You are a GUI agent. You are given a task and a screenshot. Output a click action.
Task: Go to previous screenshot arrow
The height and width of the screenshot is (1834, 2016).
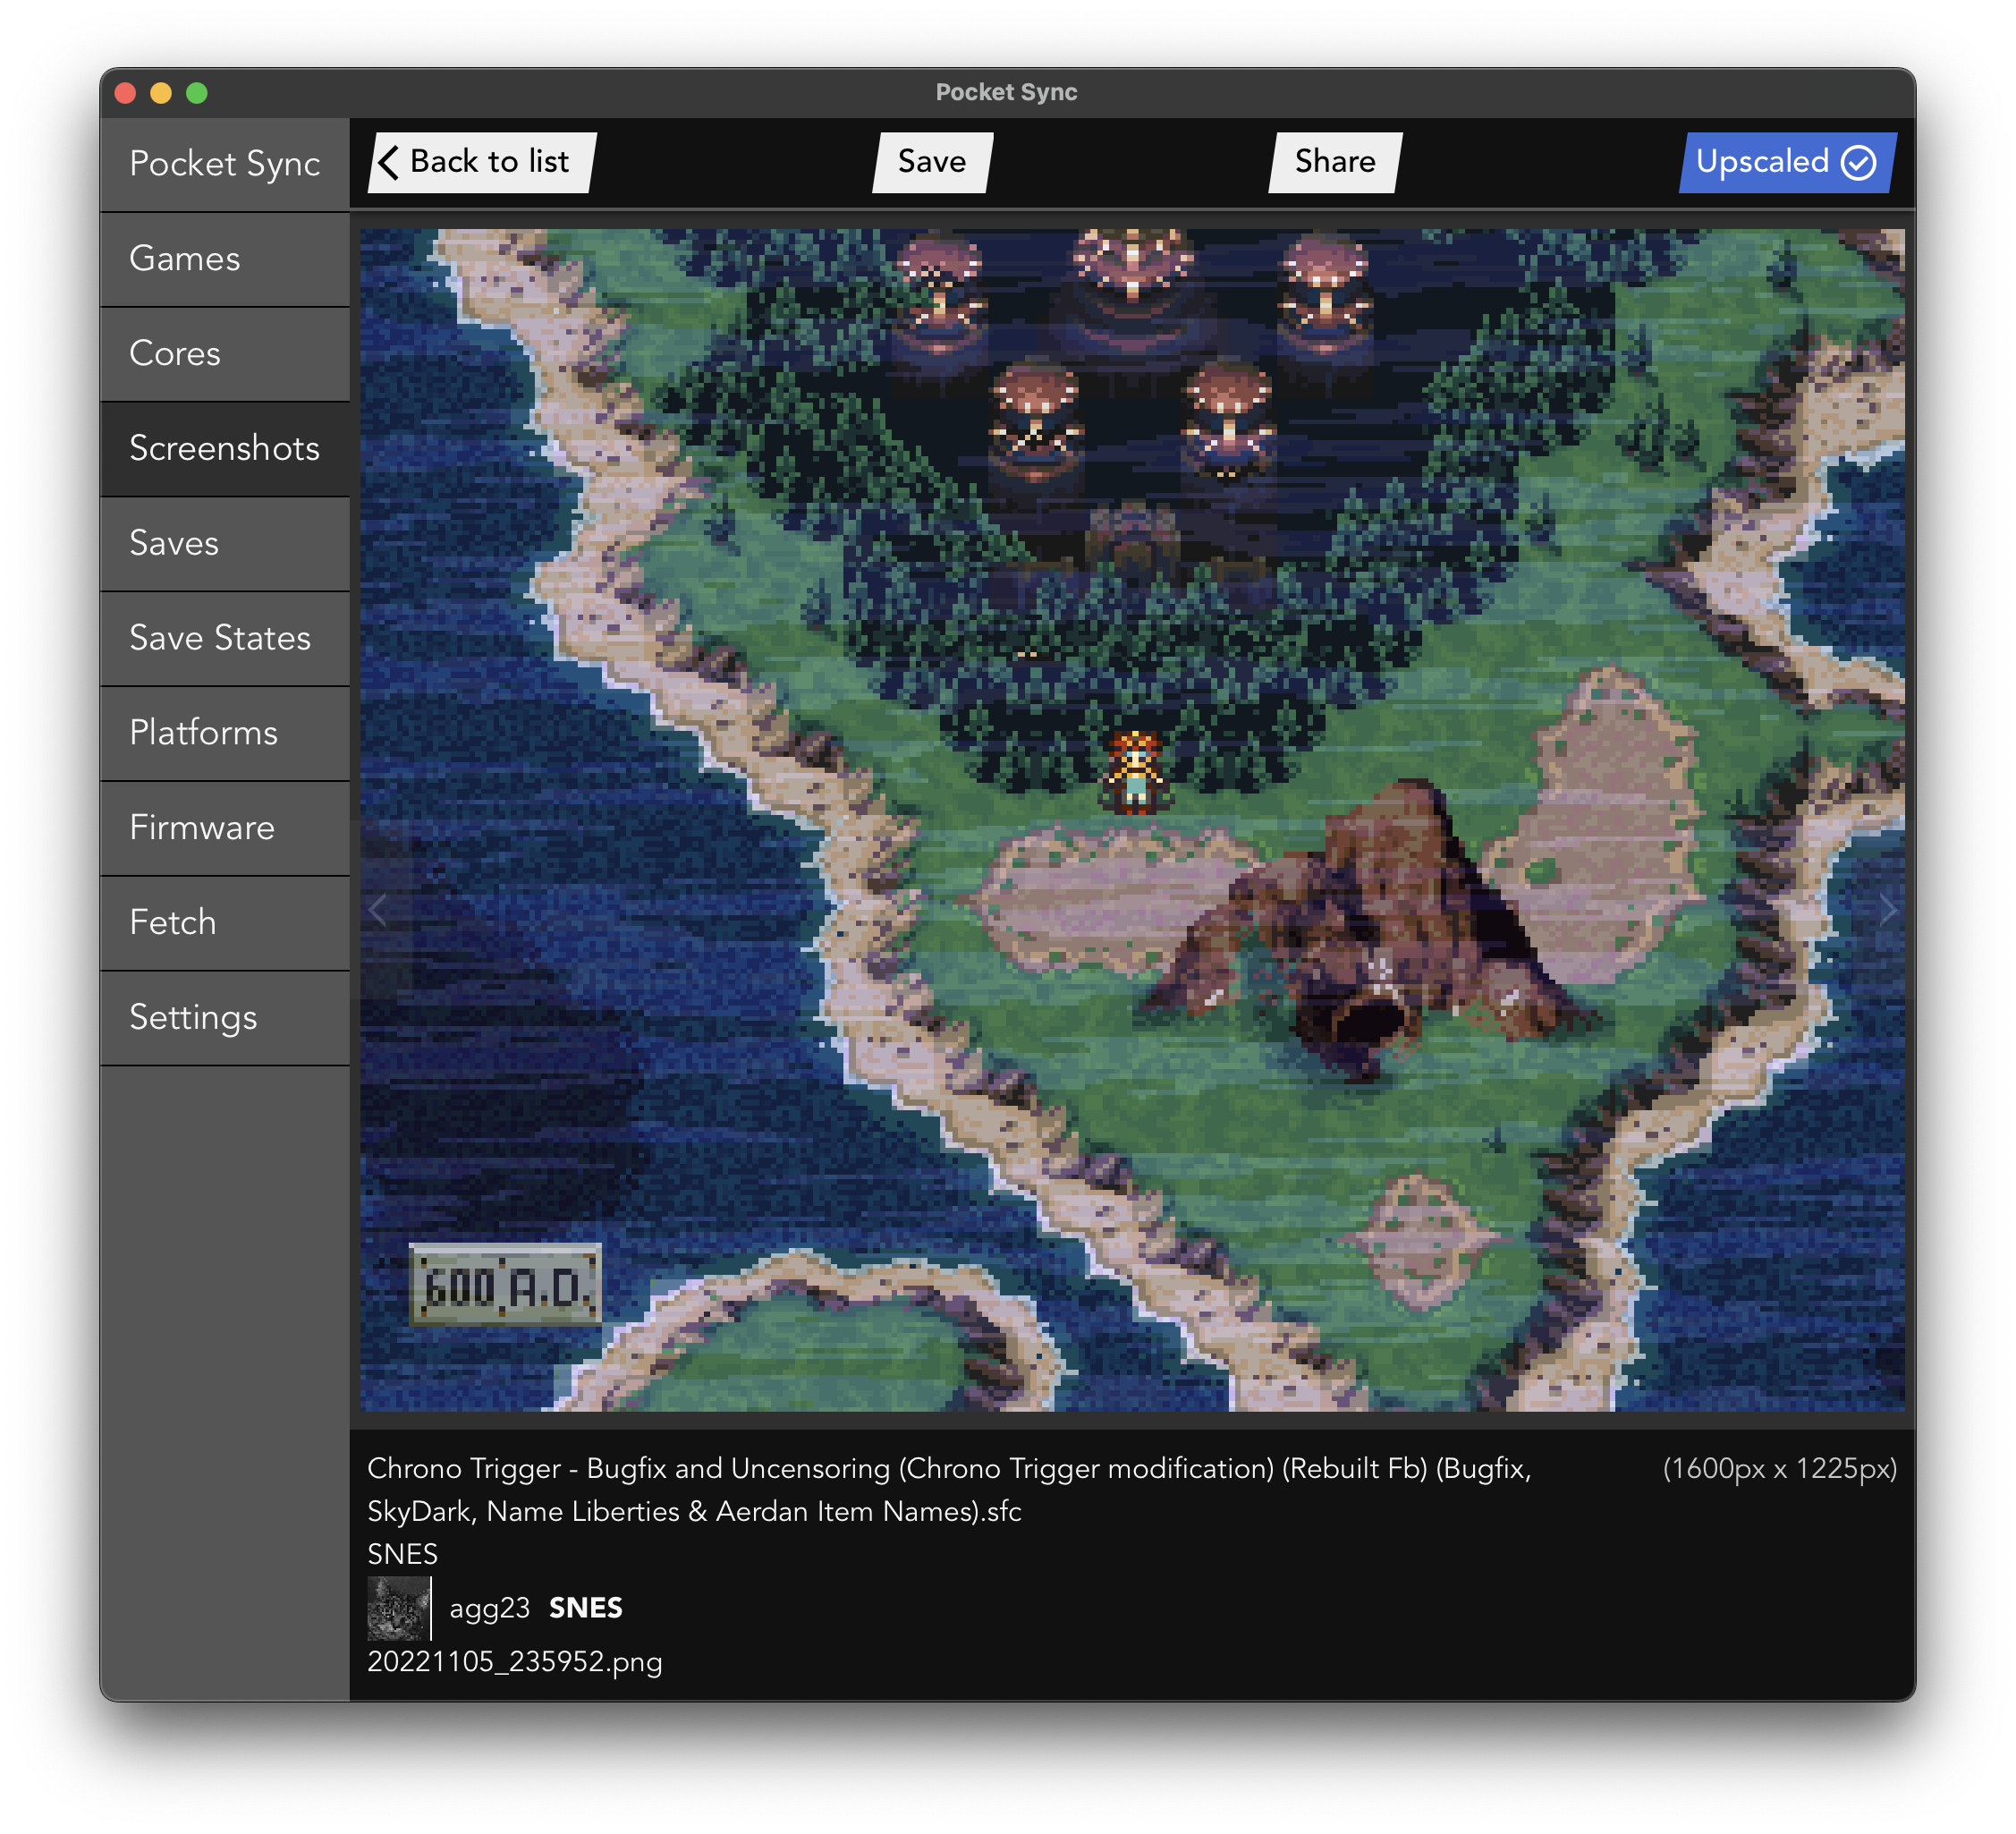(x=378, y=910)
